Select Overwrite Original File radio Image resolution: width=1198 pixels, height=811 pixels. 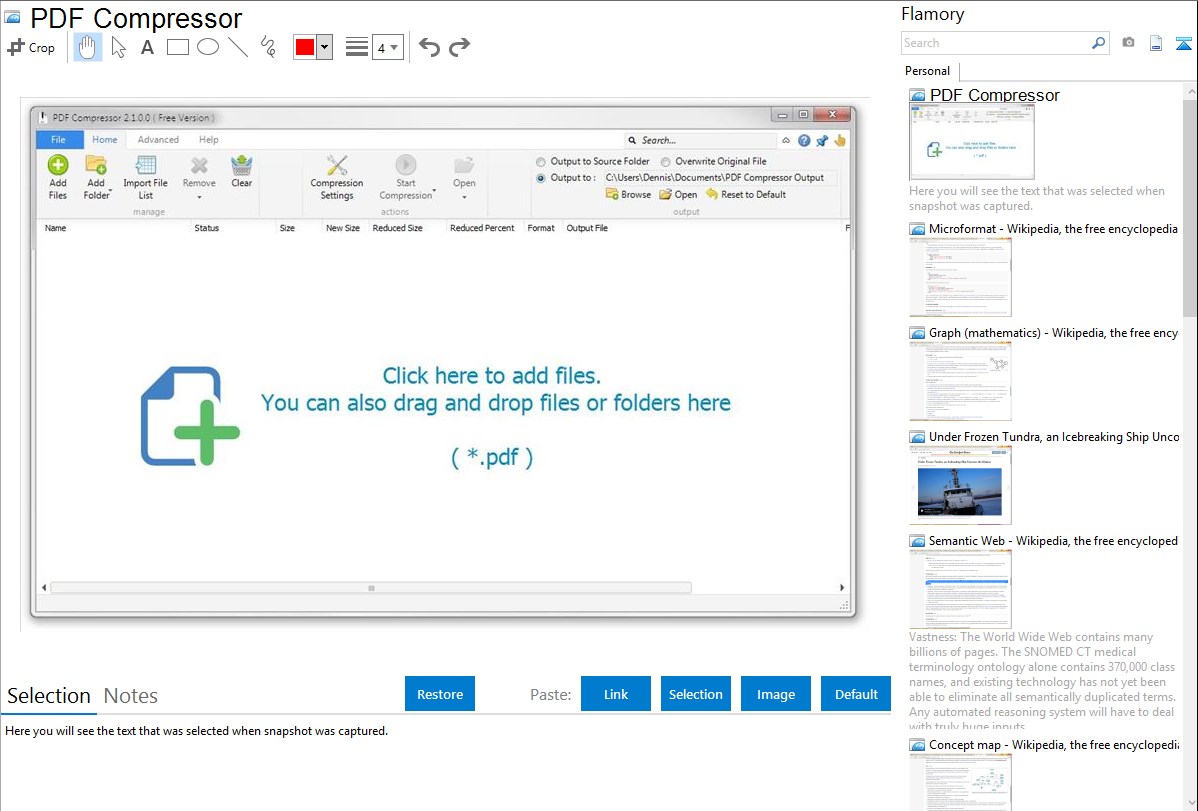665,162
